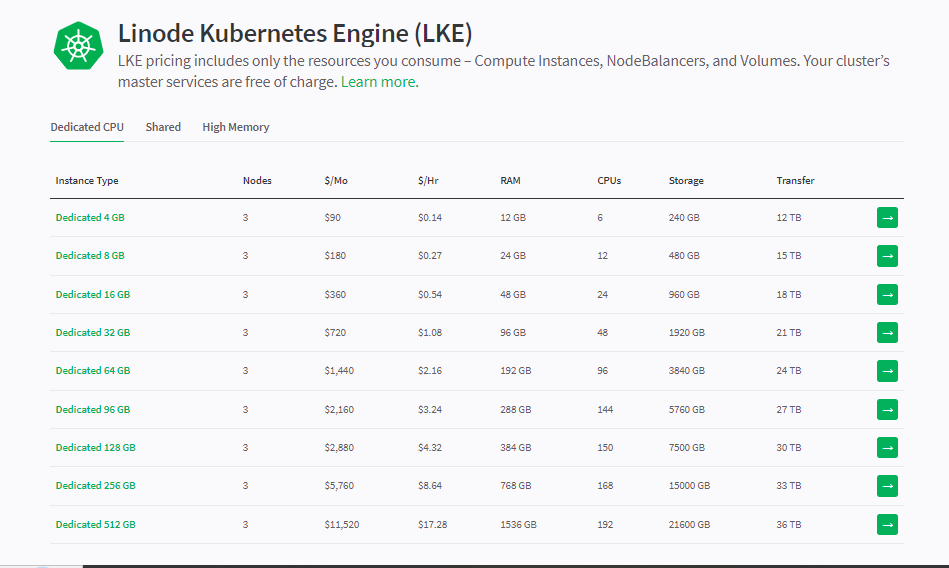
Task: Open the Dedicated 128 GB plan link
Action: click(x=96, y=447)
